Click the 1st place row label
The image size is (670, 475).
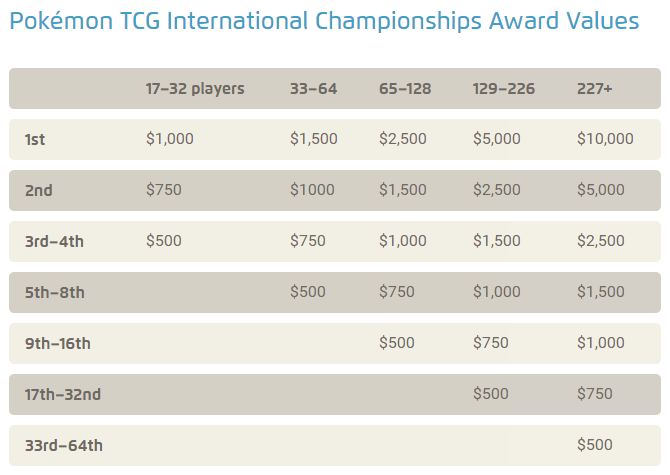coord(35,140)
